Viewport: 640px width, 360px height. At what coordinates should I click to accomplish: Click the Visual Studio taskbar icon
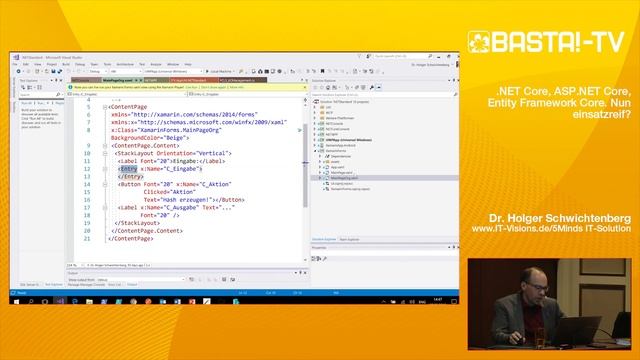[60, 302]
